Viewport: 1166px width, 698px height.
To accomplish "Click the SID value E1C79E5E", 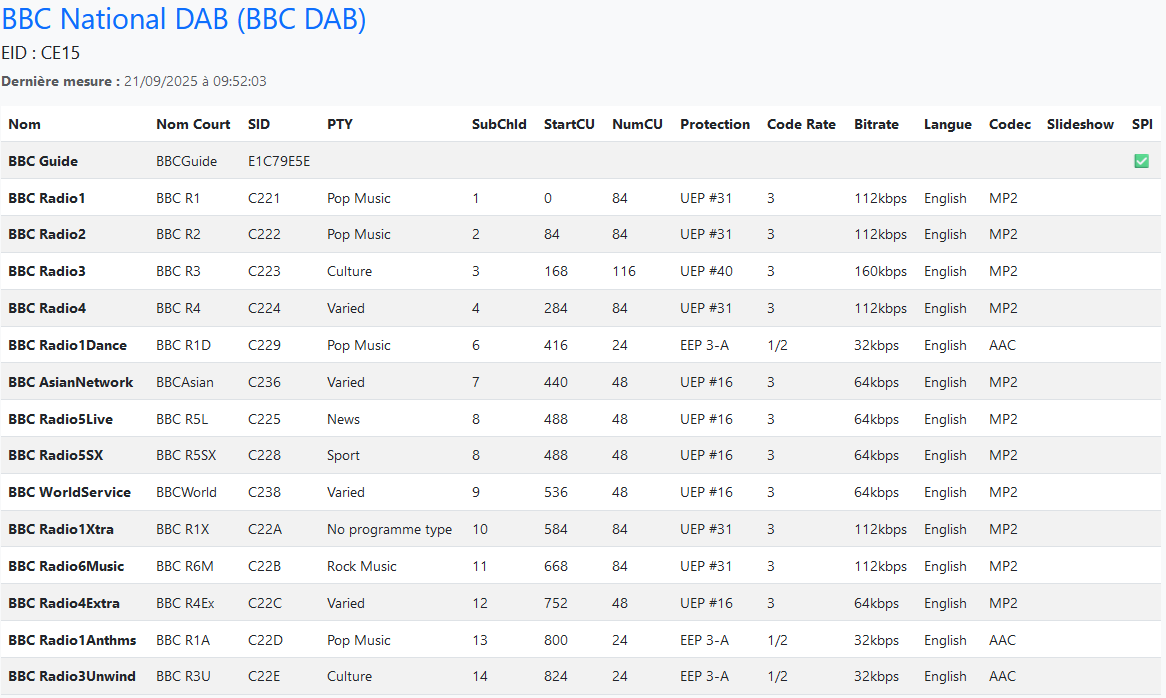I will pos(279,161).
